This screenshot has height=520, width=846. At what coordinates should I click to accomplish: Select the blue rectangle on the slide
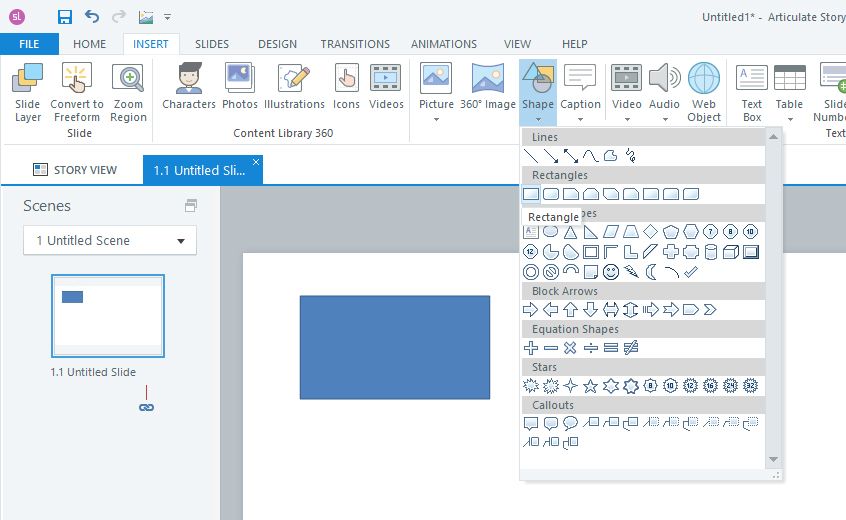[x=395, y=347]
